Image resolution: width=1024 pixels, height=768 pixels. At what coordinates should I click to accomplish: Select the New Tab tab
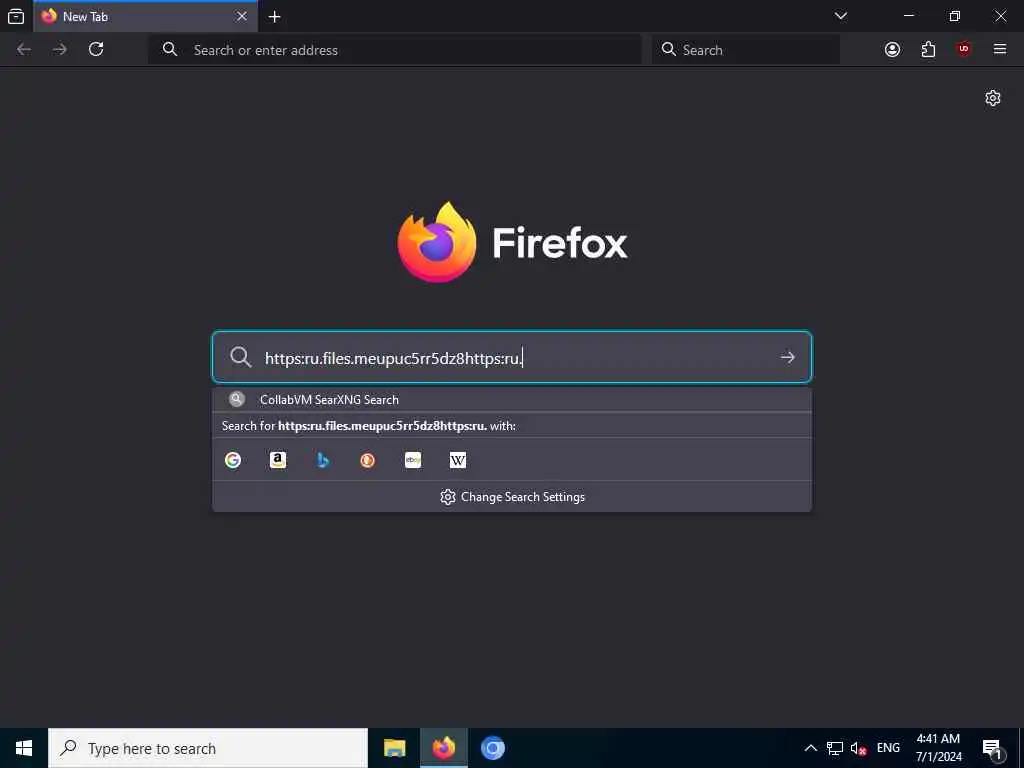(x=145, y=16)
